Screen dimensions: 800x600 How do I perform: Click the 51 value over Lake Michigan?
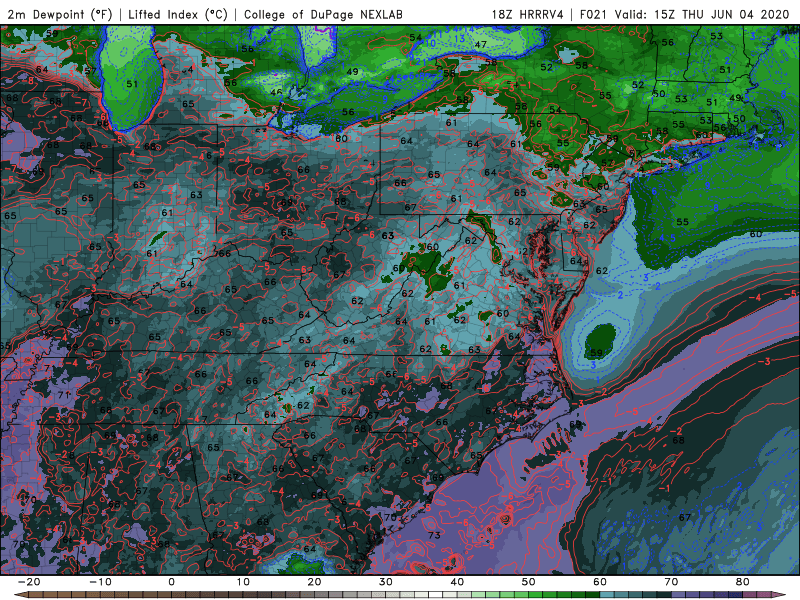pyautogui.click(x=132, y=84)
